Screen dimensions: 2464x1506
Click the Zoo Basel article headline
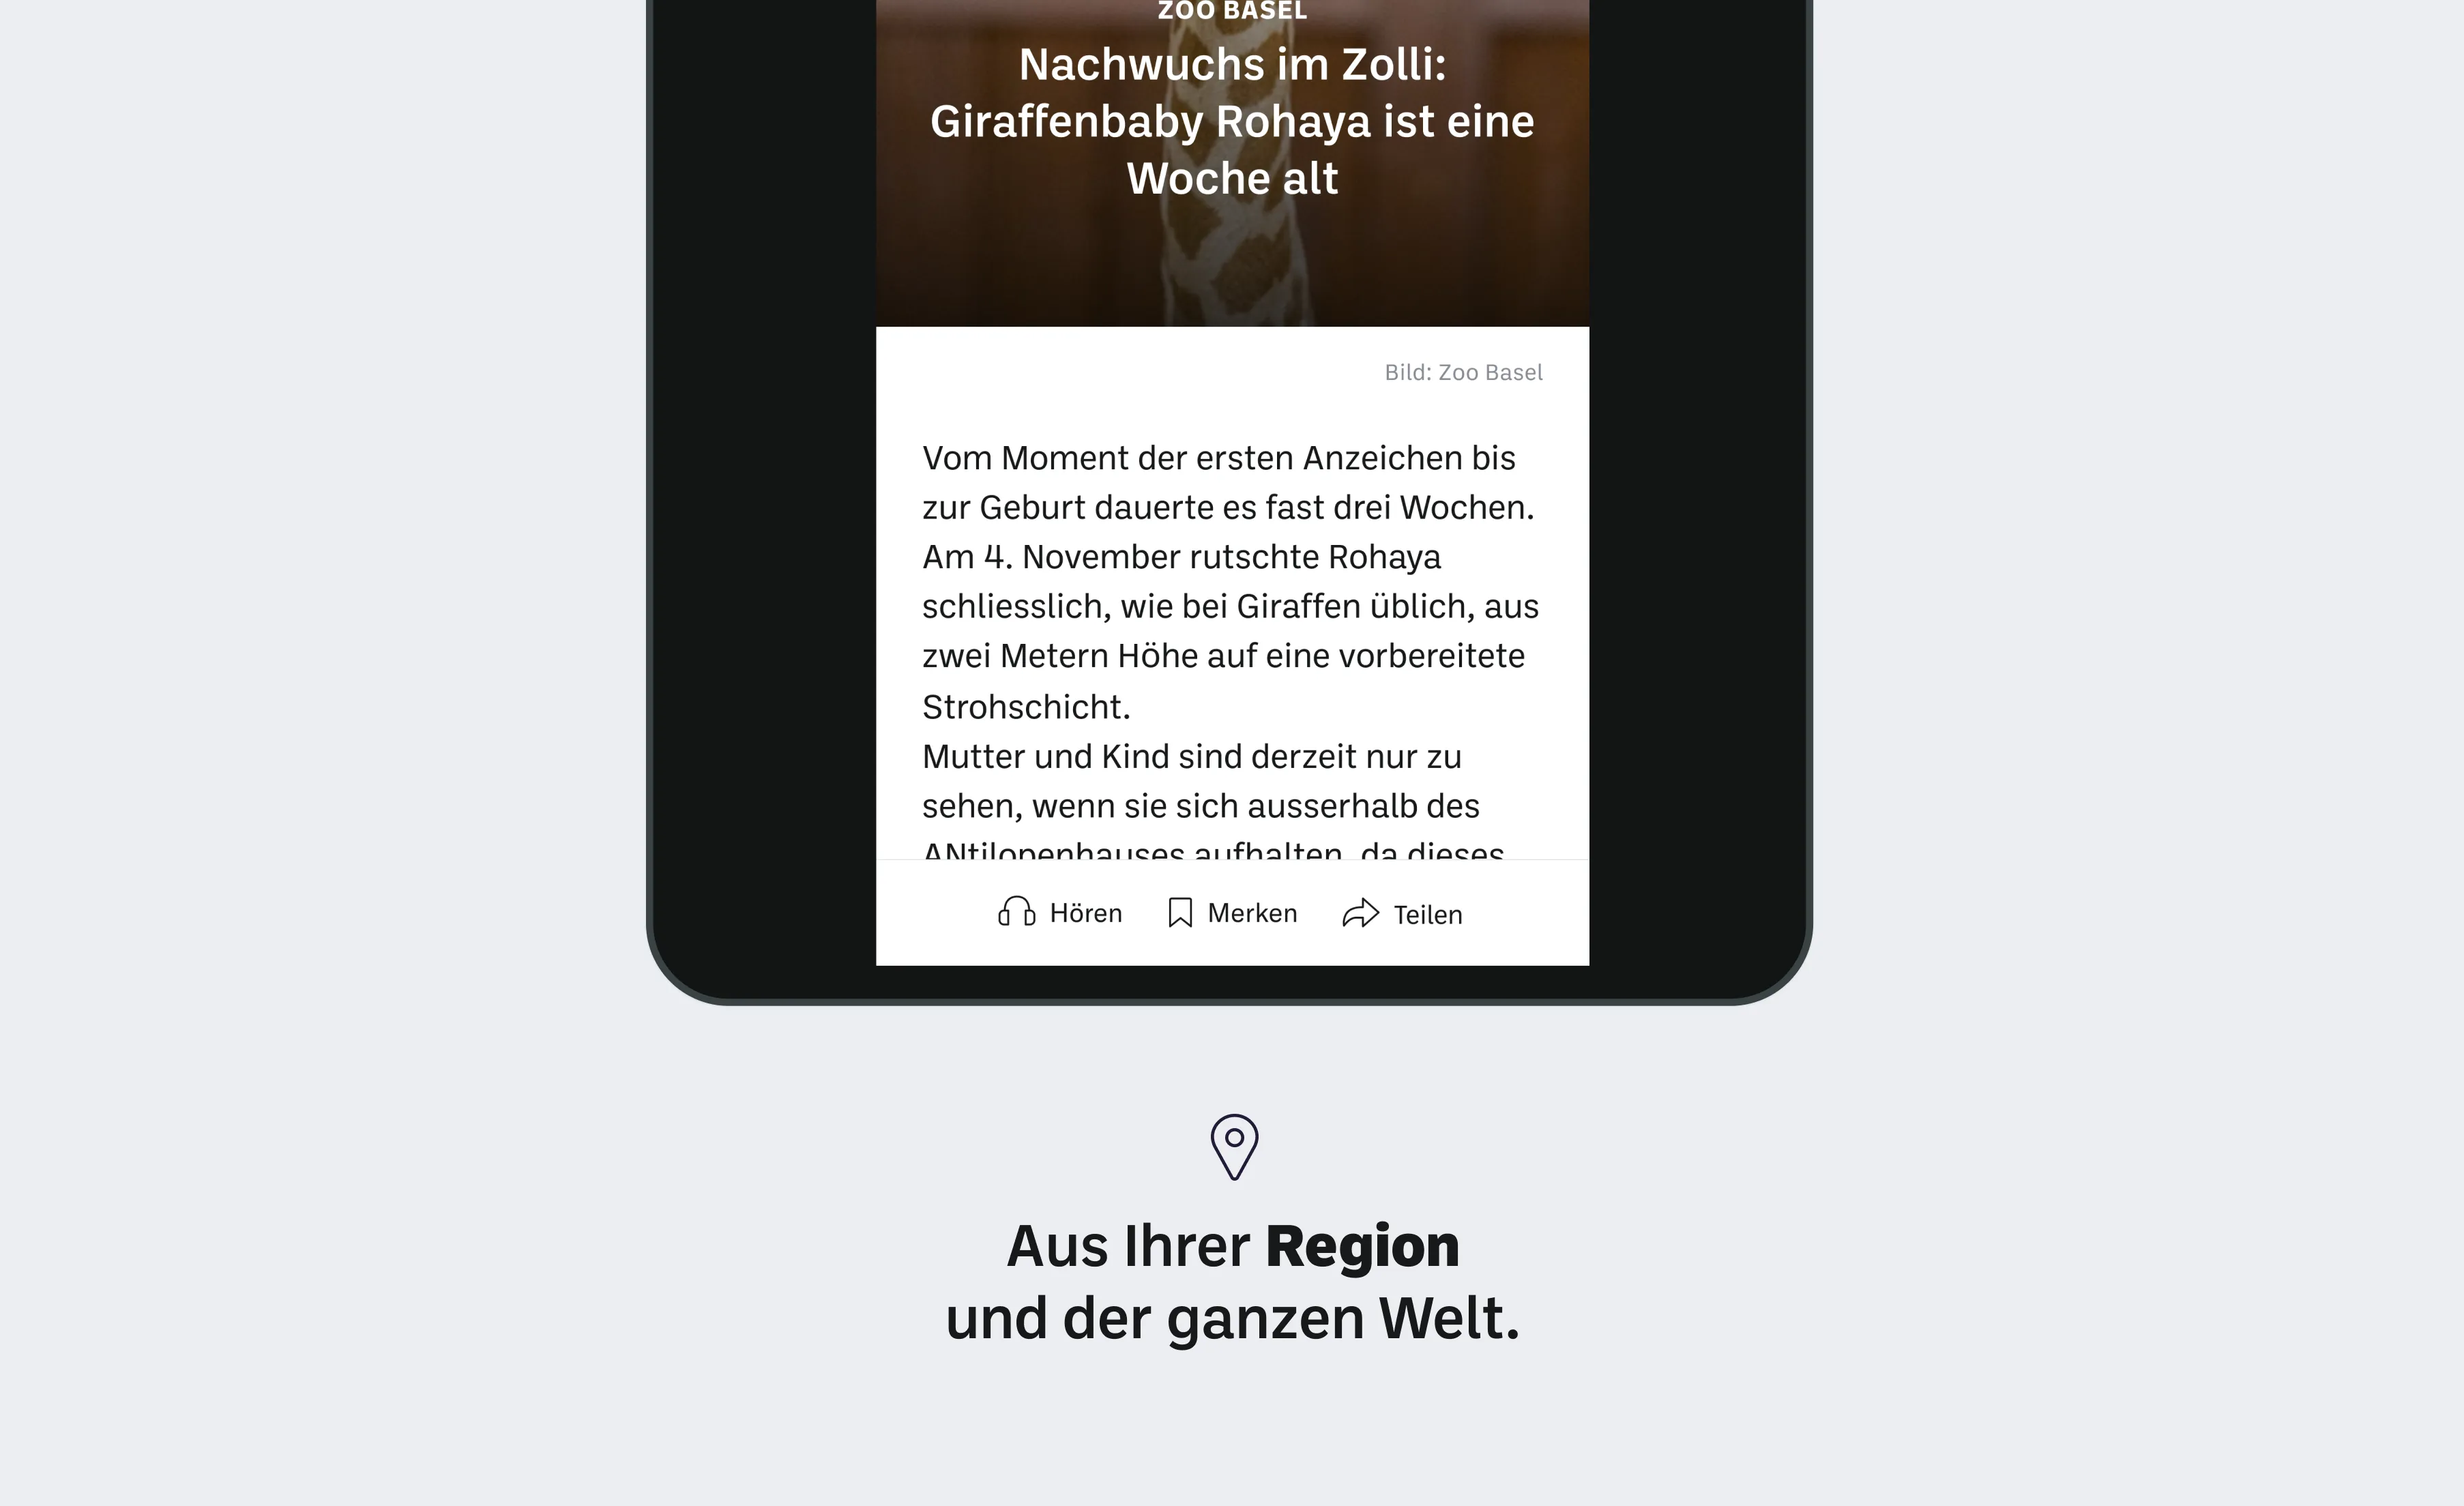[1232, 119]
